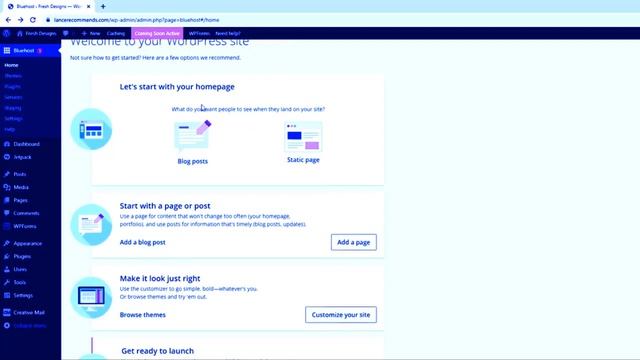Click the Collapse menu label

tap(30, 326)
